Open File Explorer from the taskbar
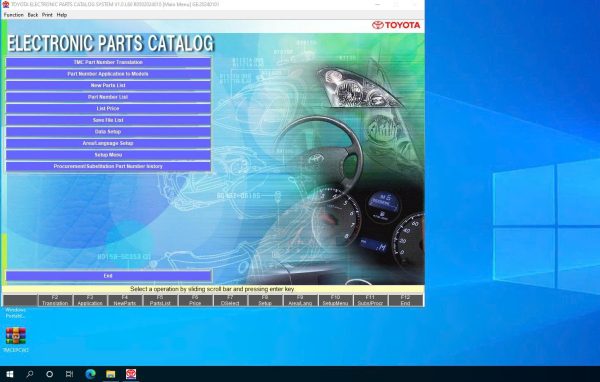Viewport: 600px width, 382px height. point(111,374)
